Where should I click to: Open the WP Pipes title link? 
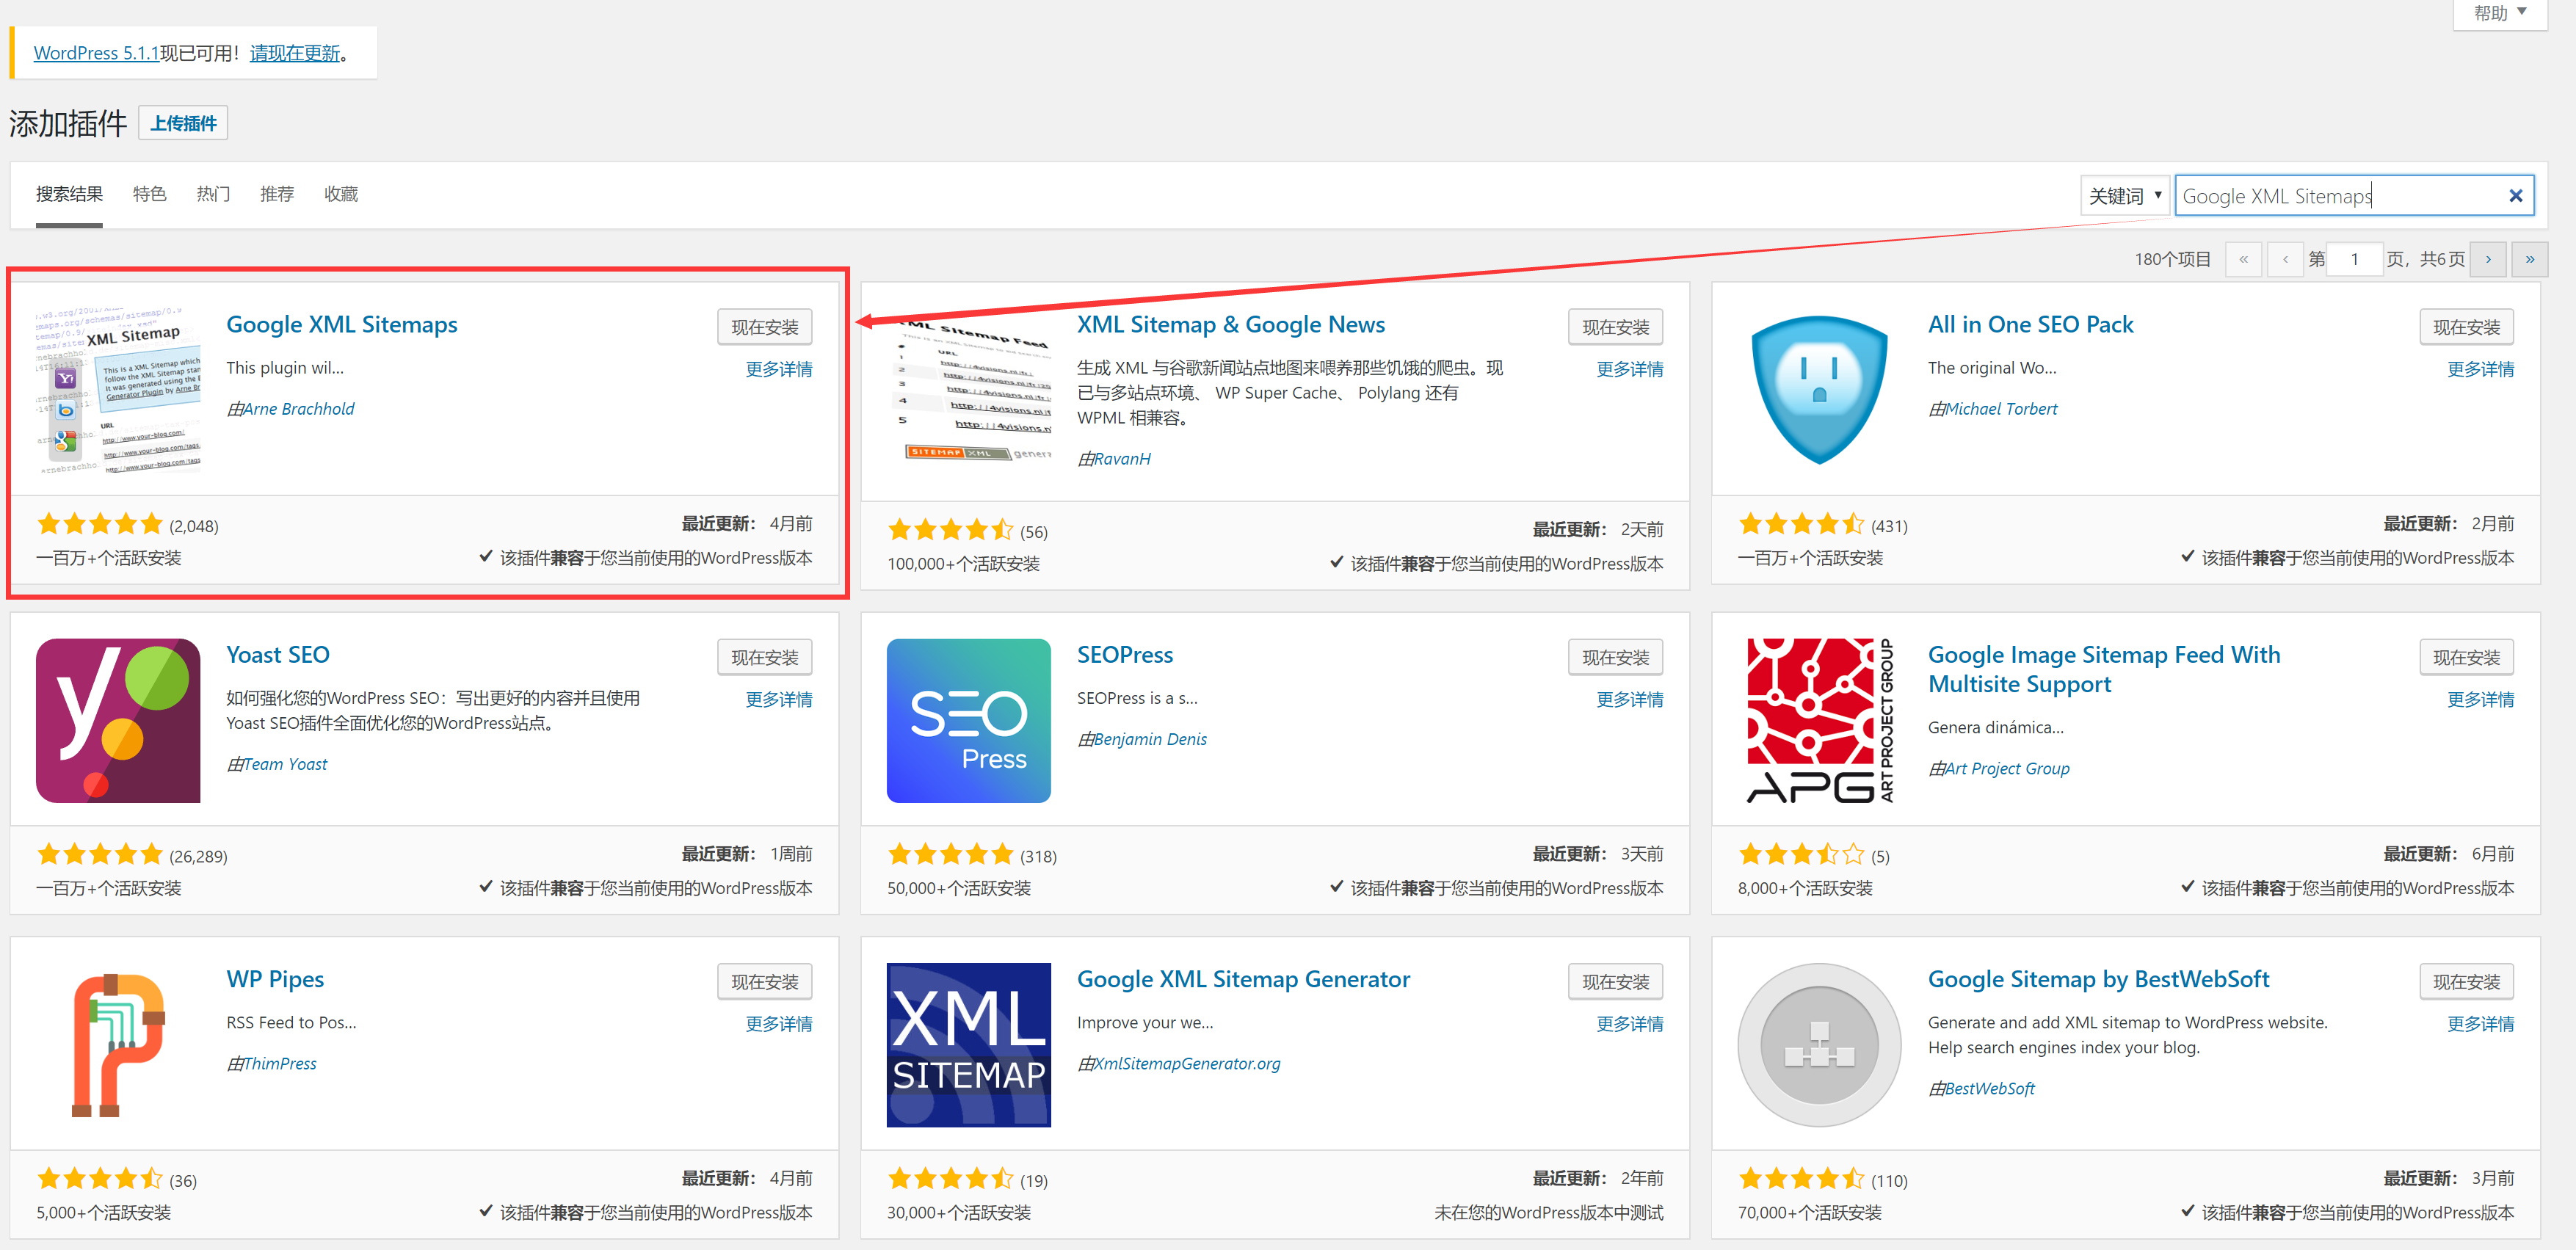click(275, 979)
